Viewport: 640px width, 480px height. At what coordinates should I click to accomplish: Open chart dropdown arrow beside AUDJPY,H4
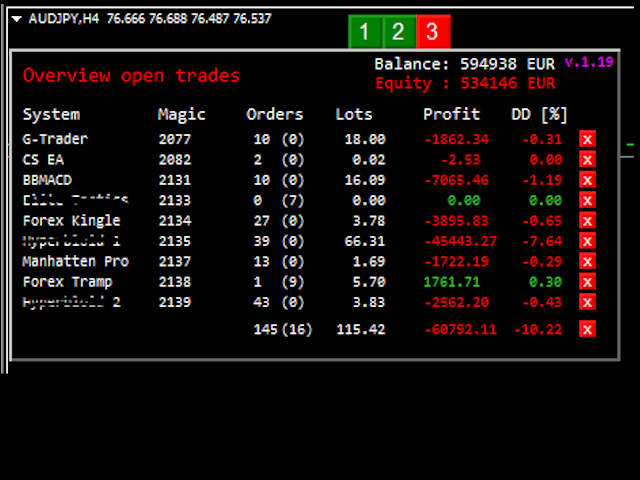(17, 18)
